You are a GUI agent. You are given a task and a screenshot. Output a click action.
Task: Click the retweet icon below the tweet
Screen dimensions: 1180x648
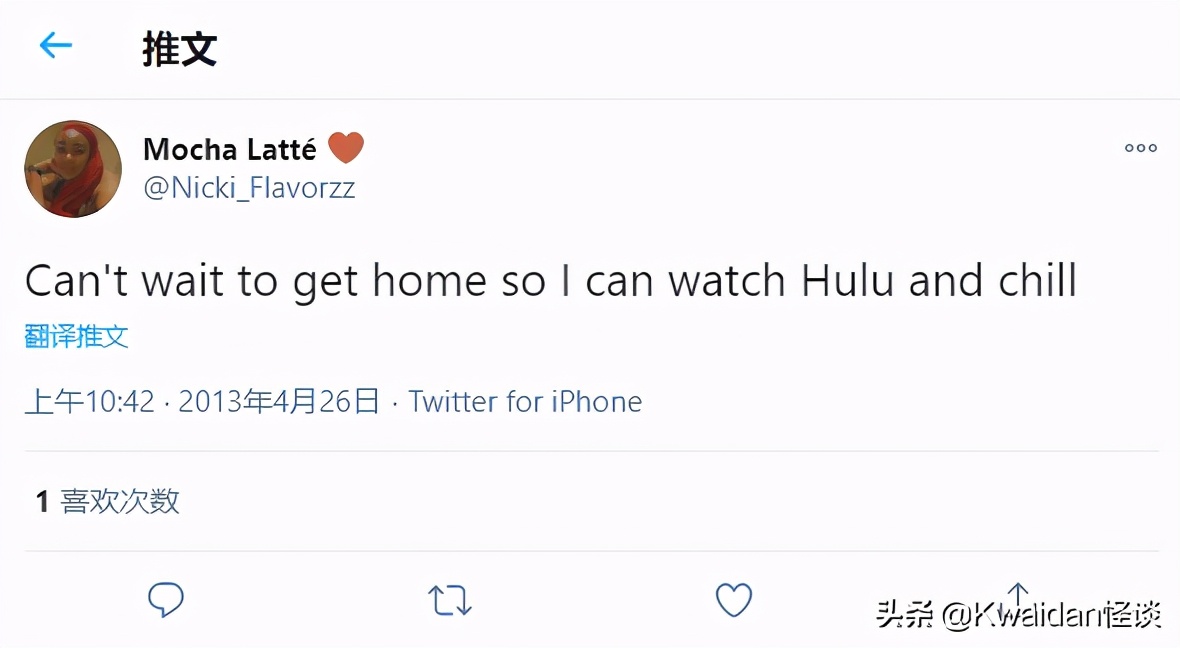point(450,599)
